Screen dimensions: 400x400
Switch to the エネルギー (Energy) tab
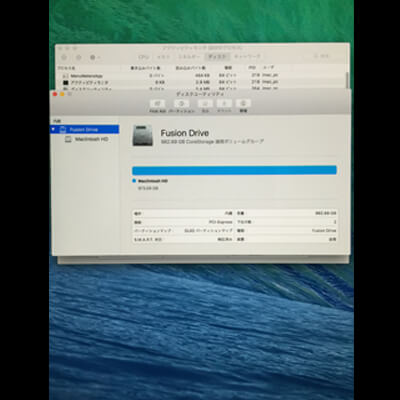[x=189, y=57]
